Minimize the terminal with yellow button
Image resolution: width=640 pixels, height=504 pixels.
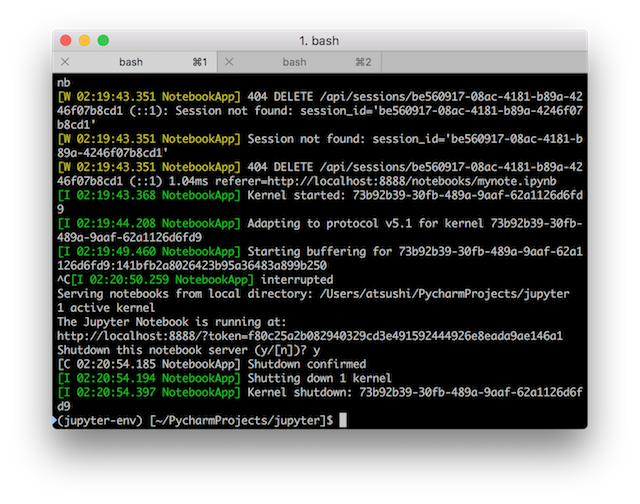(84, 40)
